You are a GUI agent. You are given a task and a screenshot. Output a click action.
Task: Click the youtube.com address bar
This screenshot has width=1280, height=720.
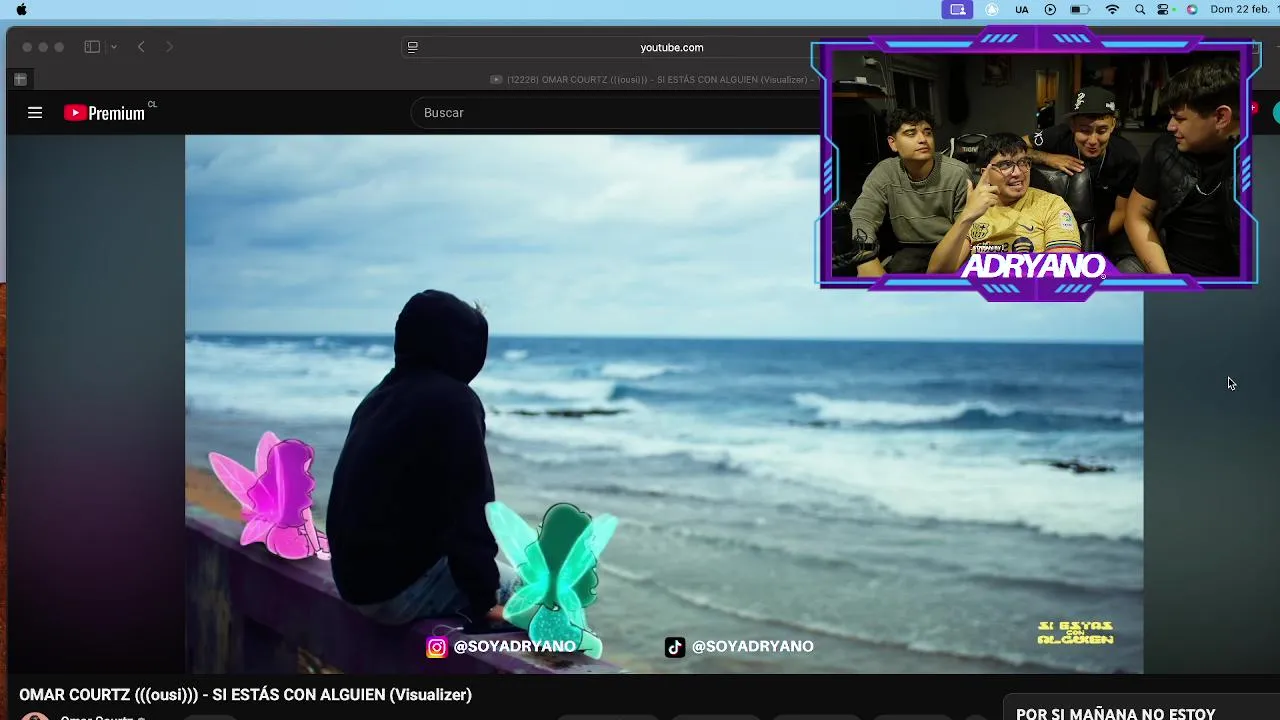[672, 47]
